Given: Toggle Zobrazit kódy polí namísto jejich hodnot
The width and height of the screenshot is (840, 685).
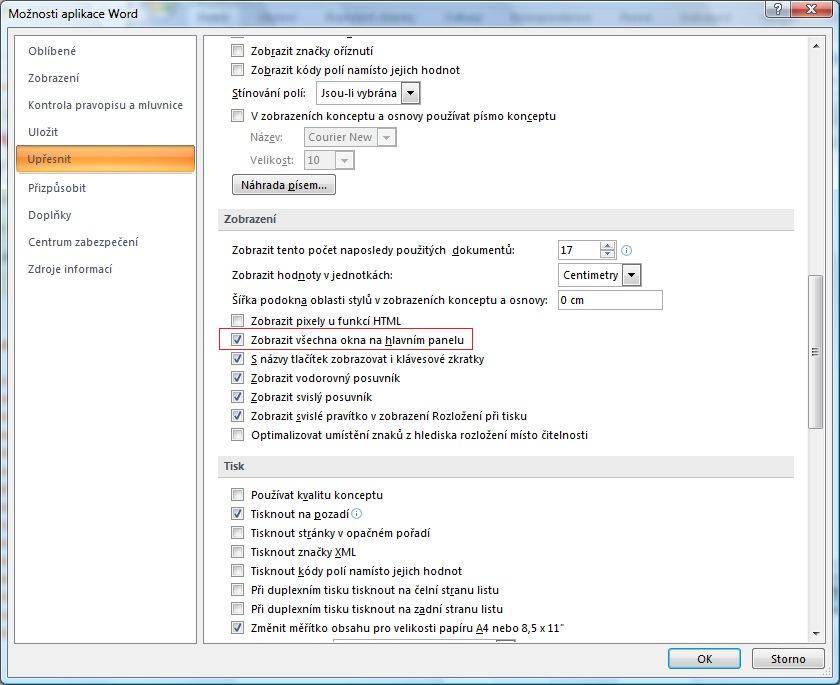Looking at the screenshot, I should pos(237,70).
